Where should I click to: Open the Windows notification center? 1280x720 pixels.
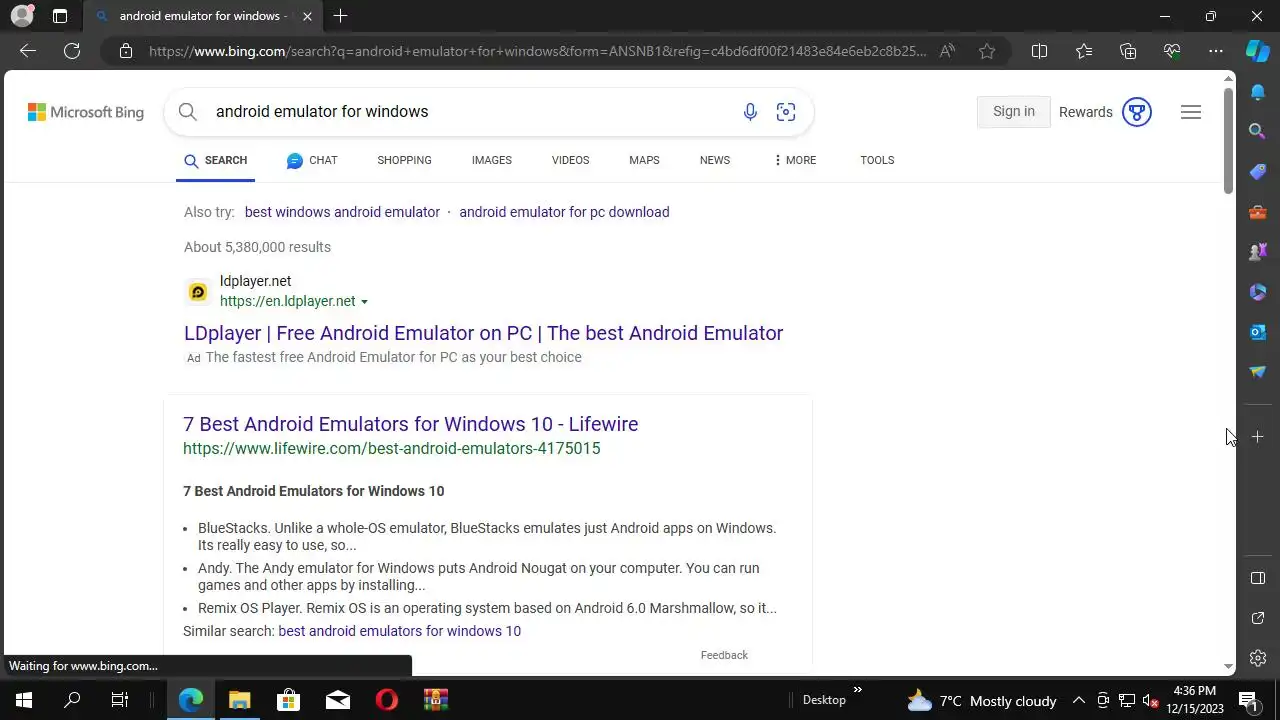pos(1248,700)
